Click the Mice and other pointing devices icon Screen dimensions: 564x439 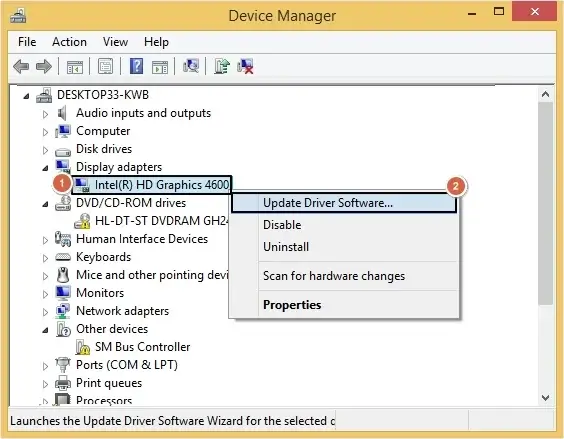(x=63, y=275)
